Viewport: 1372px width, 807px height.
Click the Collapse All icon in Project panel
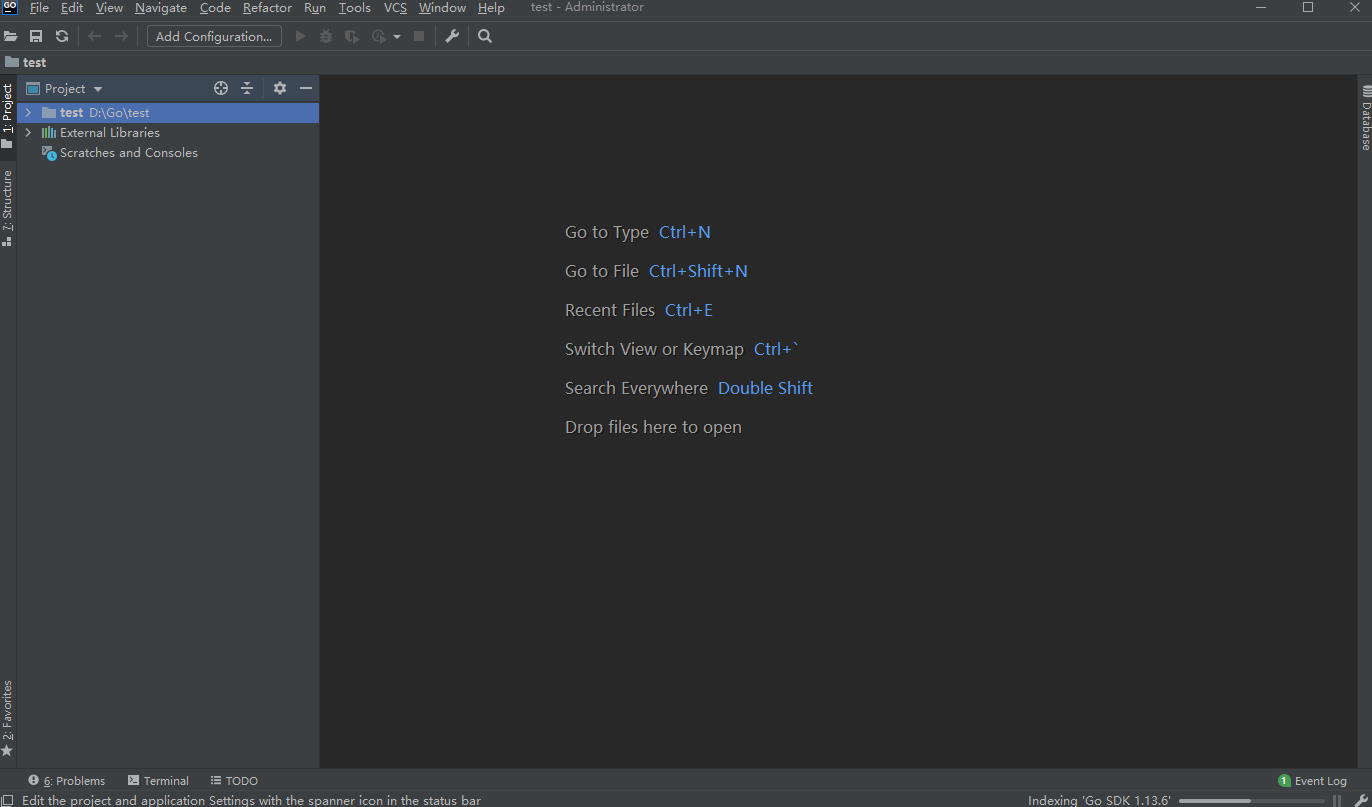(x=247, y=88)
